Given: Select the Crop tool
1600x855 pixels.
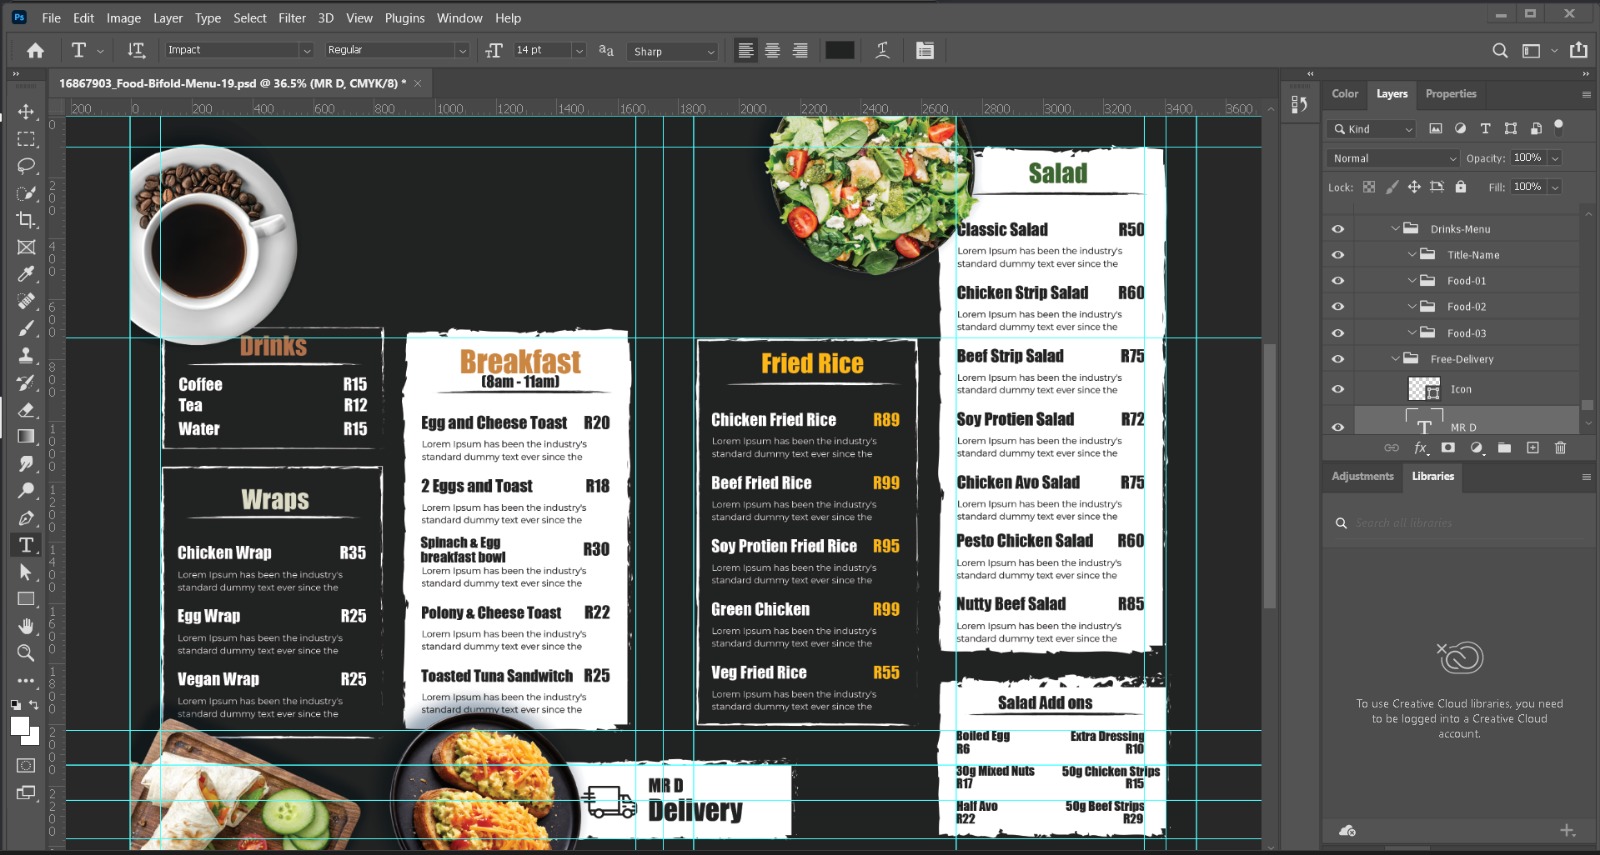Looking at the screenshot, I should coord(26,220).
